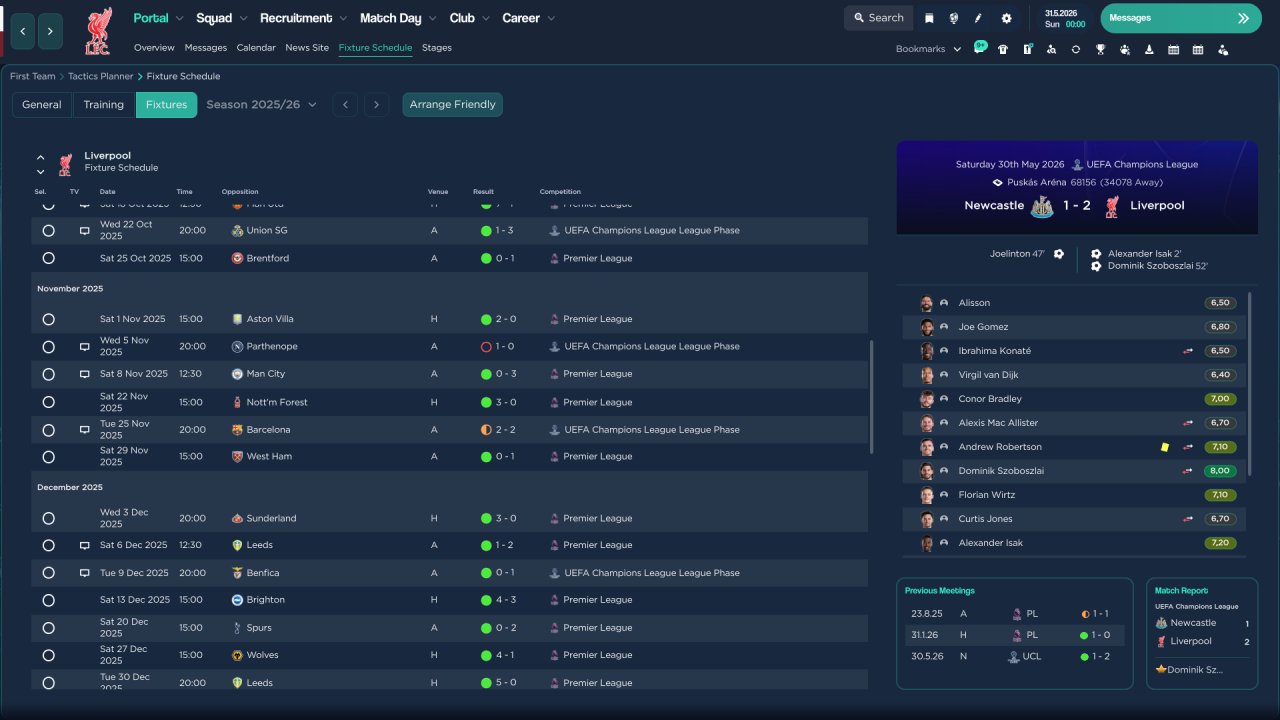Click the Opposition column header
Viewport: 1280px width, 720px height.
coord(240,192)
